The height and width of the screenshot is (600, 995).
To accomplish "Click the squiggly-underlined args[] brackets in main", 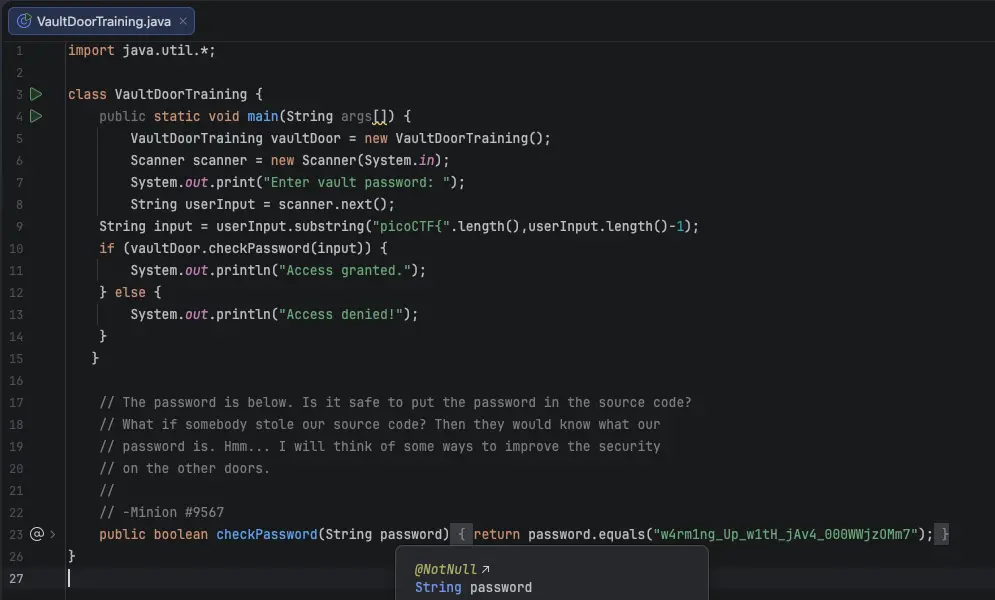I will click(x=380, y=117).
